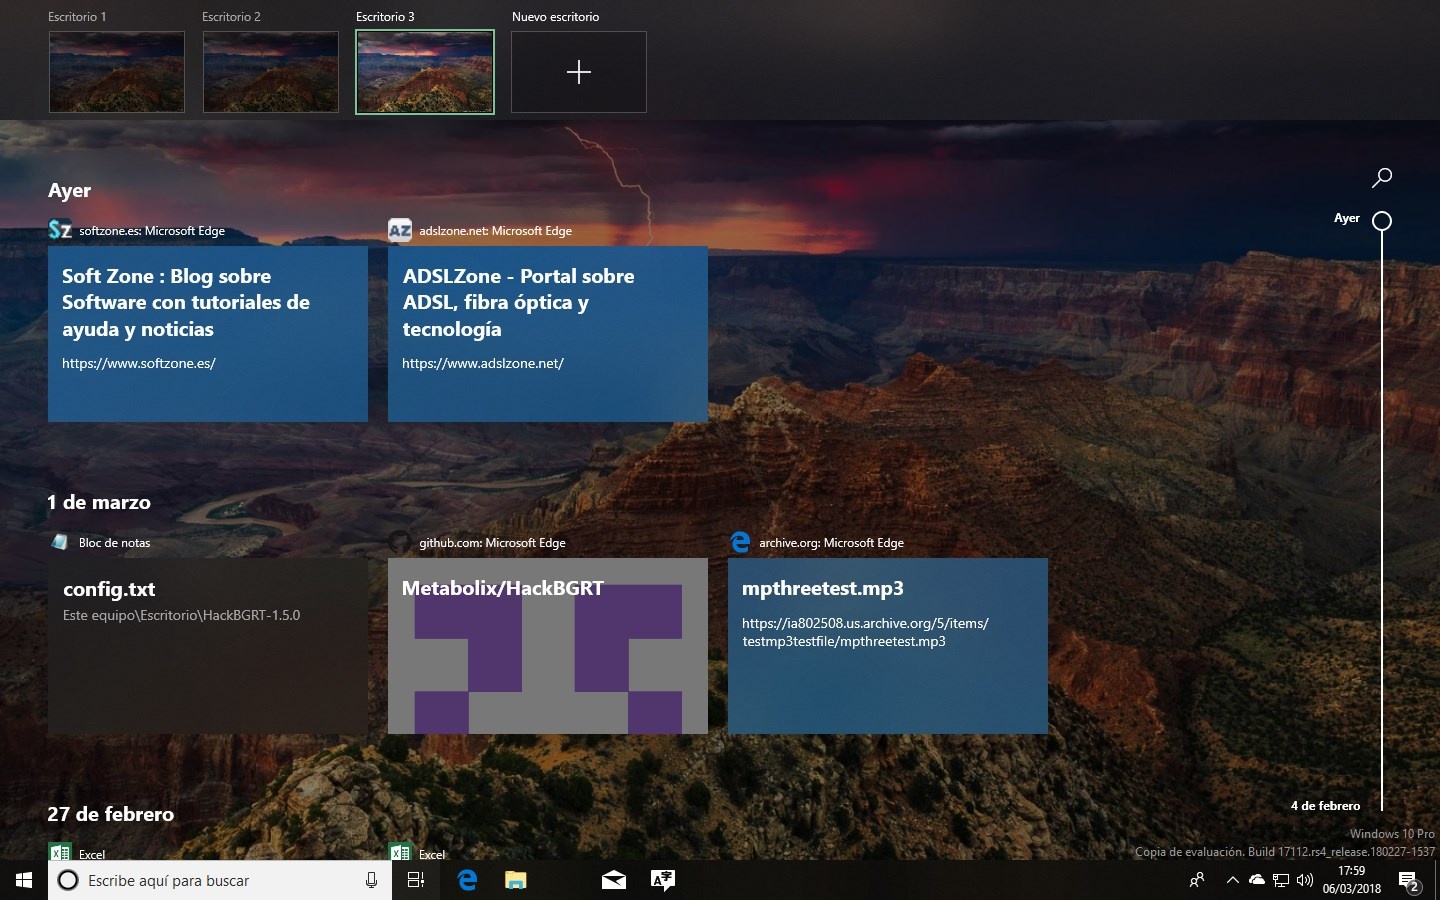The height and width of the screenshot is (900, 1440).
Task: Select the Escritorio 3 desktop thumbnail
Action: [x=425, y=72]
